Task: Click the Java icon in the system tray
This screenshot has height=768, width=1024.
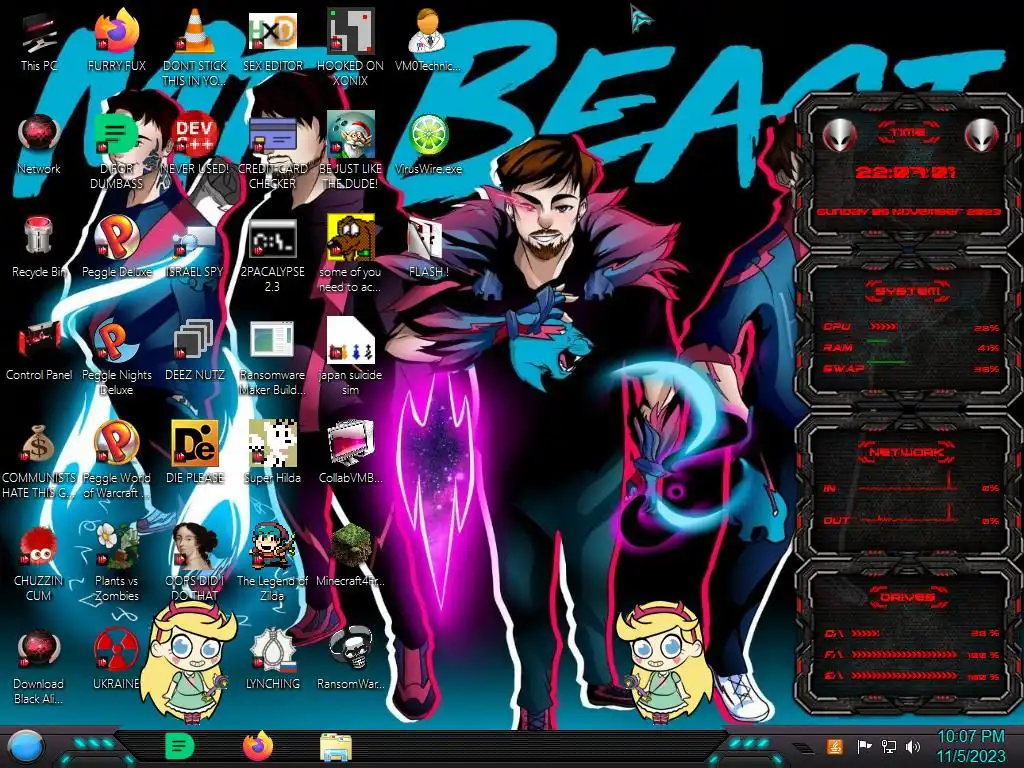Action: click(834, 746)
